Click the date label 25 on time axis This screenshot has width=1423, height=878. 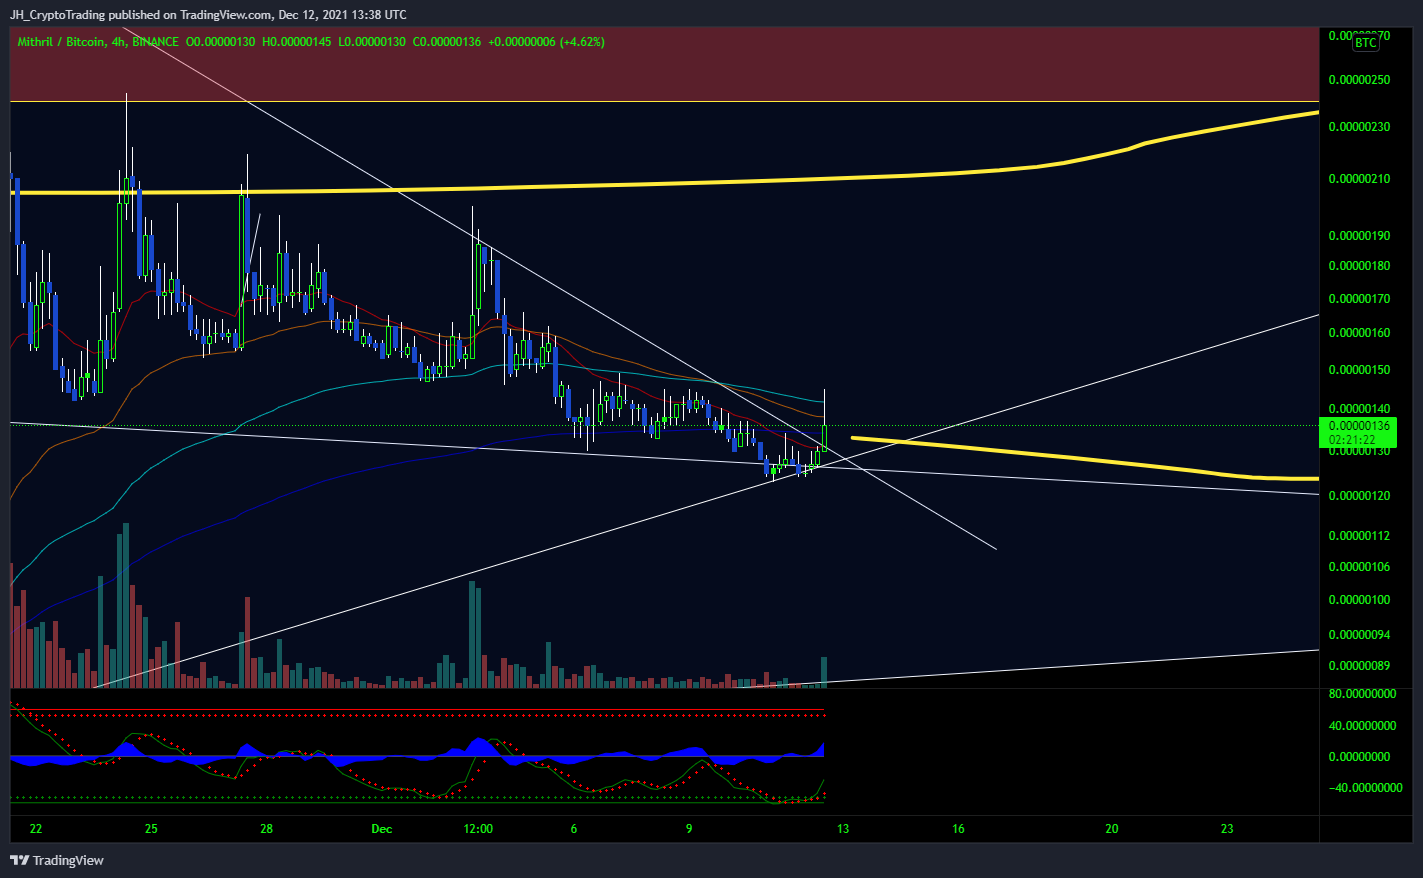[151, 829]
